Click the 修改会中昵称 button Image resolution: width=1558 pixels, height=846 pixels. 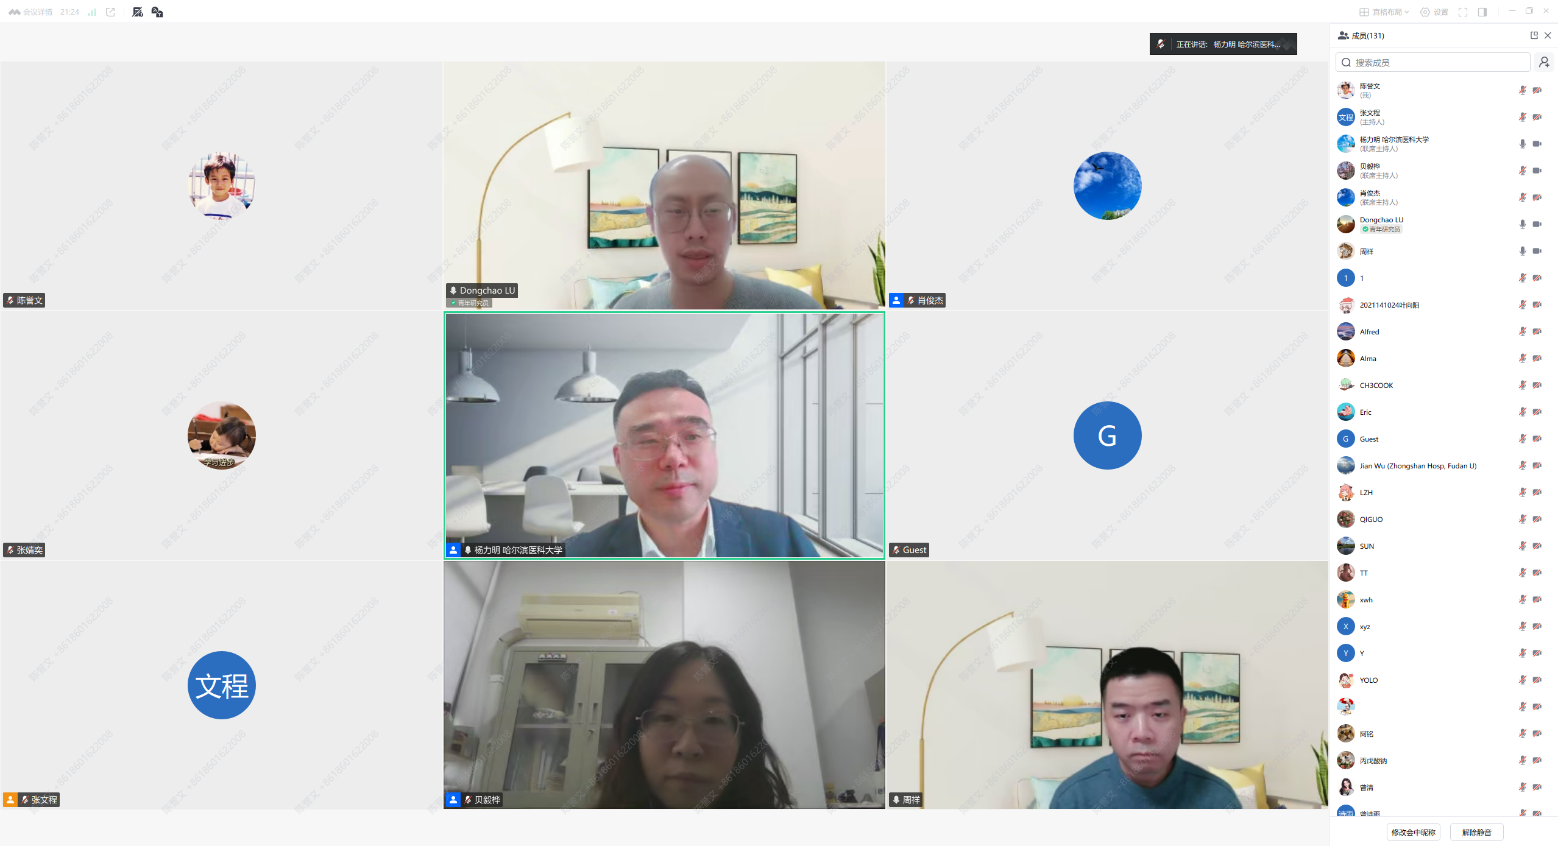click(x=1413, y=832)
